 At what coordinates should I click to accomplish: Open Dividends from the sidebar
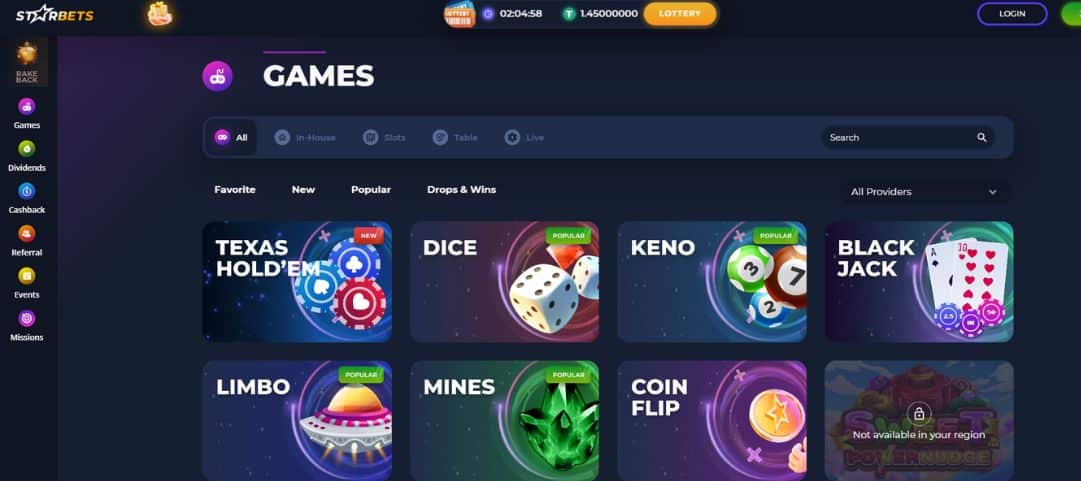[x=27, y=156]
